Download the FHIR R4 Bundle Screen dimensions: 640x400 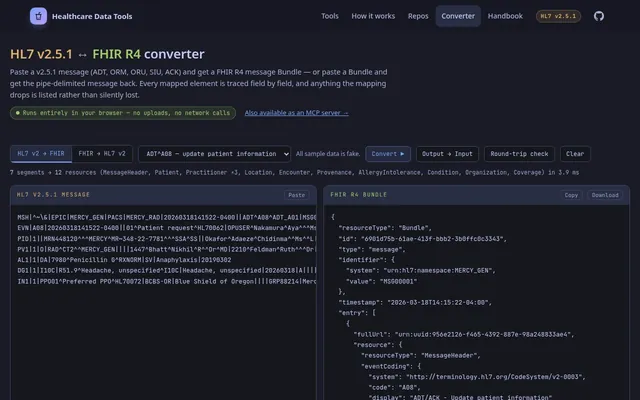coord(605,195)
